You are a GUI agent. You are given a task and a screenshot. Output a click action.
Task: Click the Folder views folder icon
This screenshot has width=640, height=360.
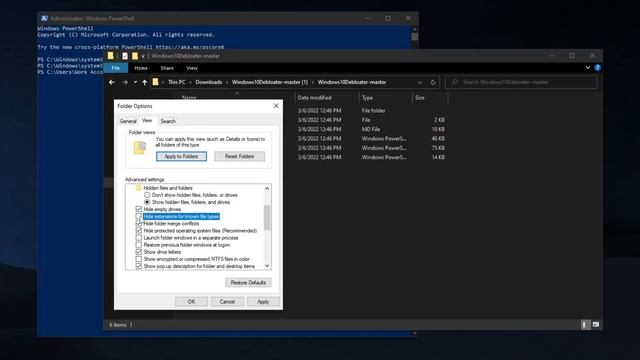[x=140, y=147]
